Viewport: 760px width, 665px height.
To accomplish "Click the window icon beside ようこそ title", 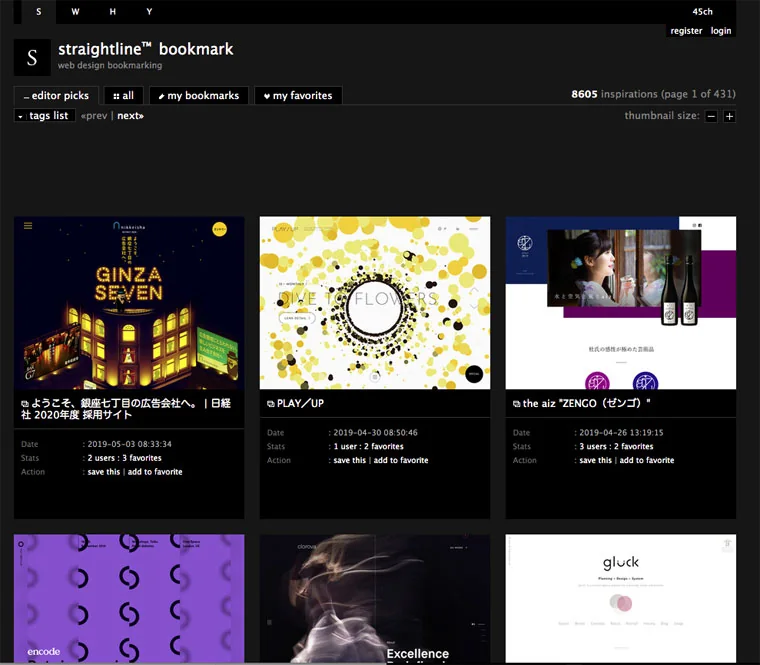I will (25, 404).
